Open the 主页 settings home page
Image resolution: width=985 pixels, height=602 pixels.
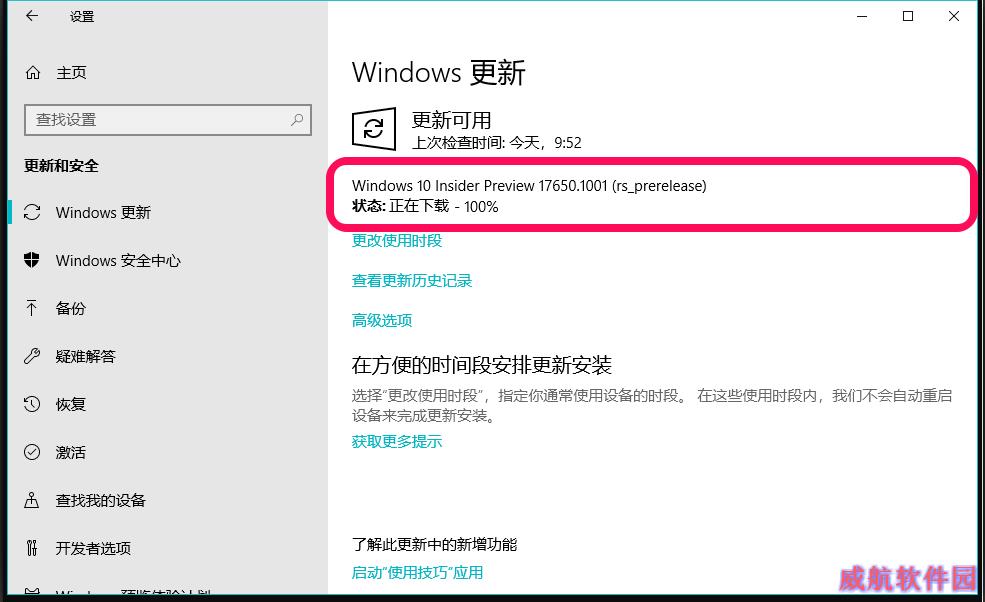pyautogui.click(x=70, y=73)
